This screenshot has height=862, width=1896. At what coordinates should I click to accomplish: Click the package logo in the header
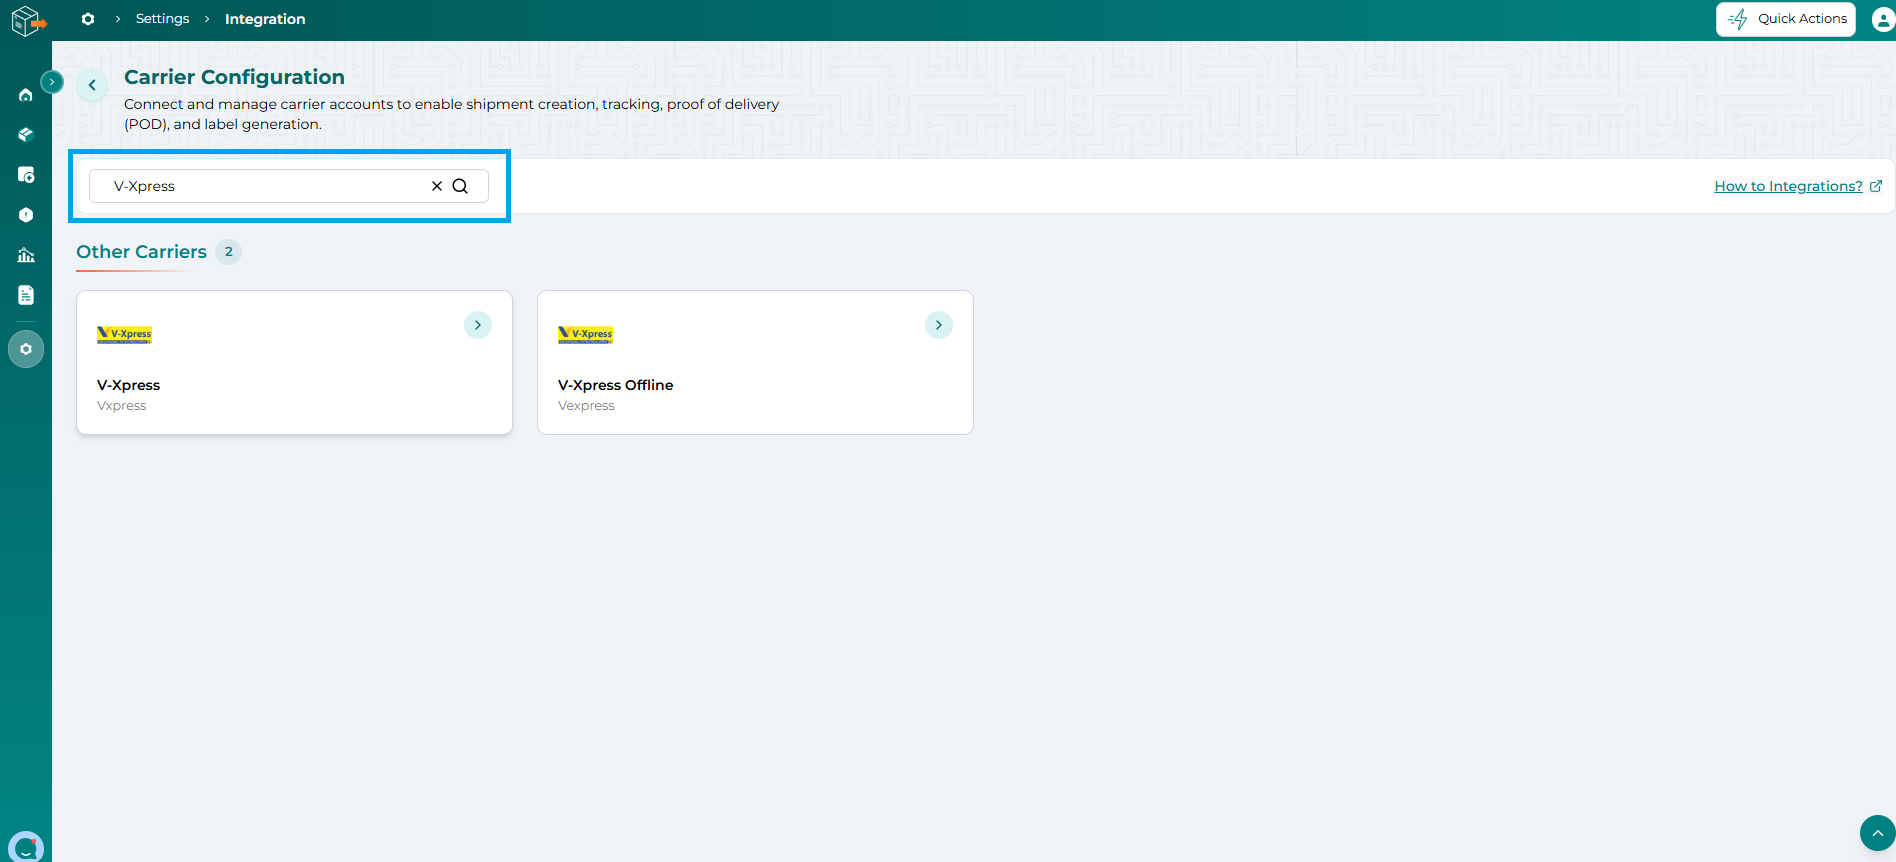[28, 20]
